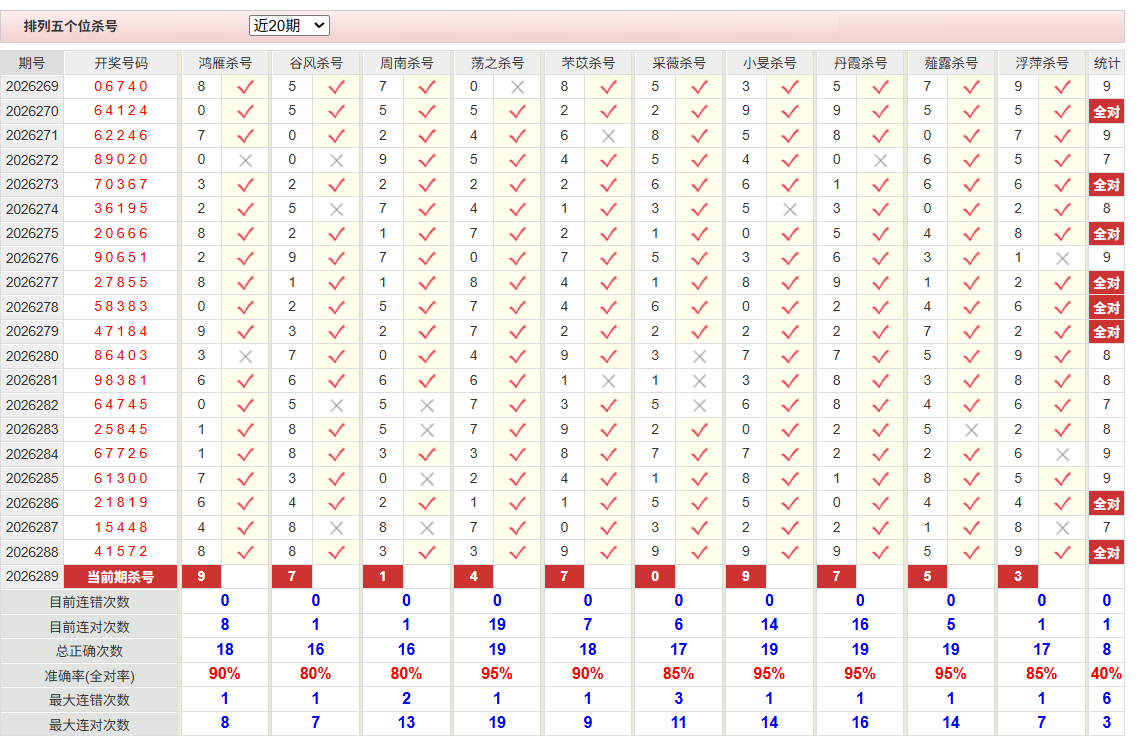Click the X mark in 鸿雁杀号 for 2026280

(245, 356)
